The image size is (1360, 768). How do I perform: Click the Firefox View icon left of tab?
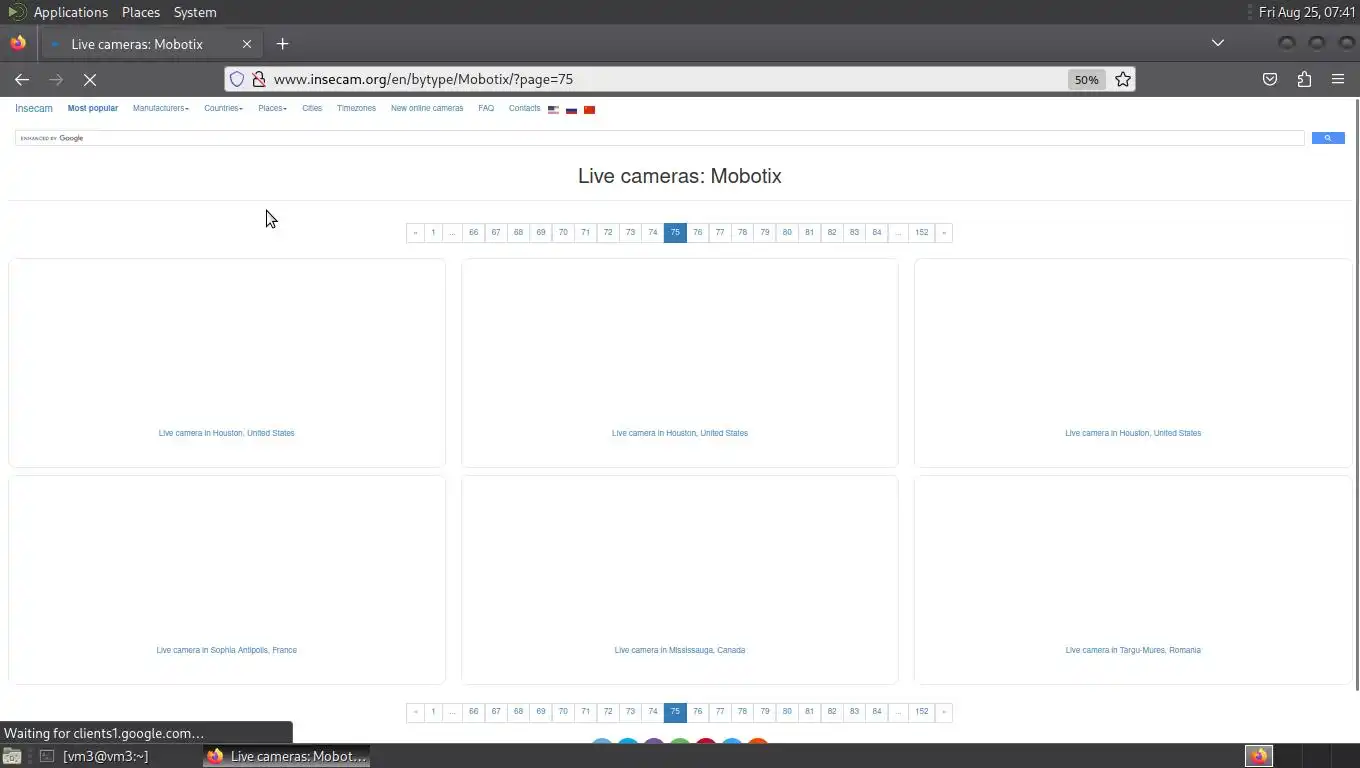pyautogui.click(x=17, y=44)
